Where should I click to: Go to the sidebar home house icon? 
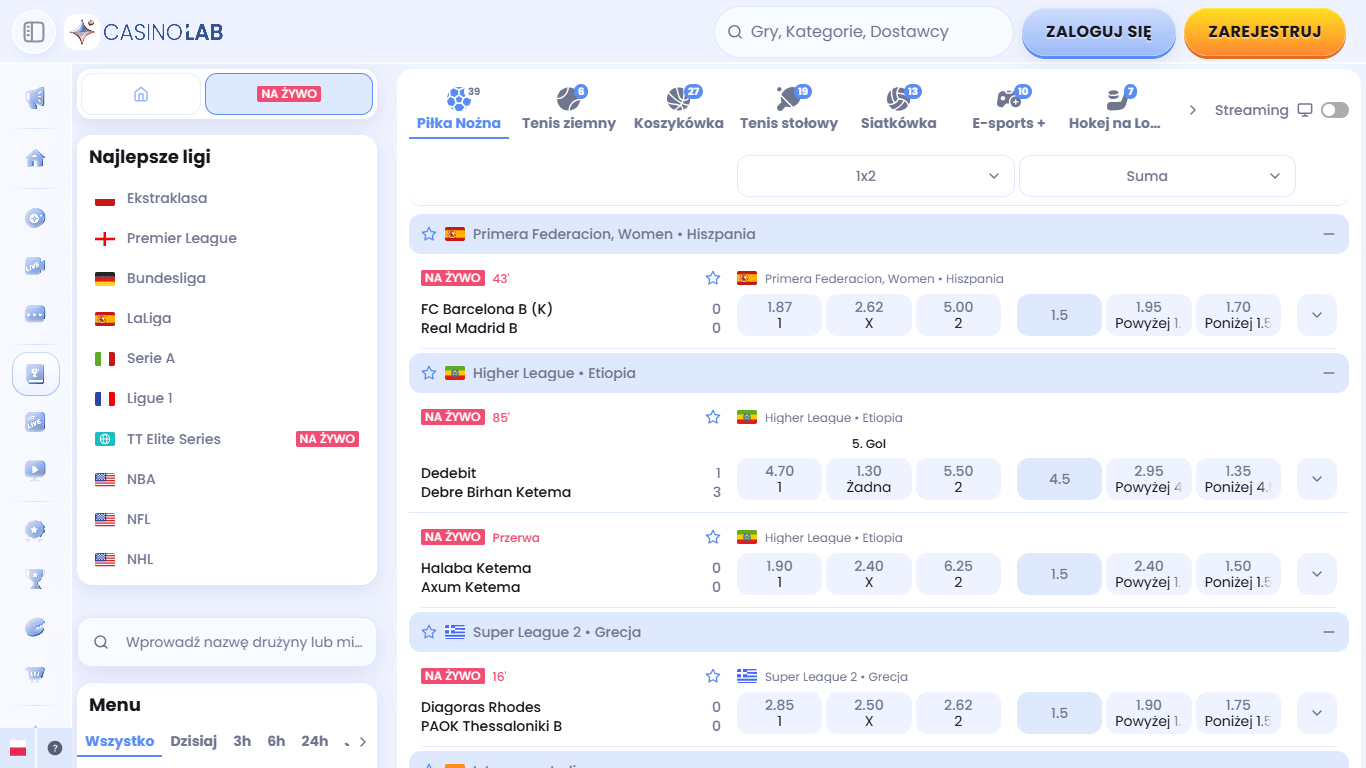(x=35, y=158)
